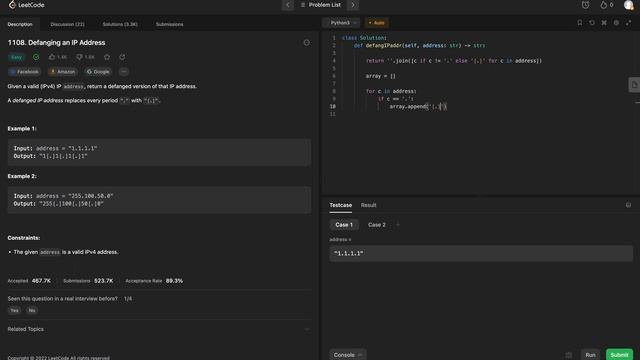Switch to the Description tab
This screenshot has height=360, width=640.
click(x=20, y=24)
